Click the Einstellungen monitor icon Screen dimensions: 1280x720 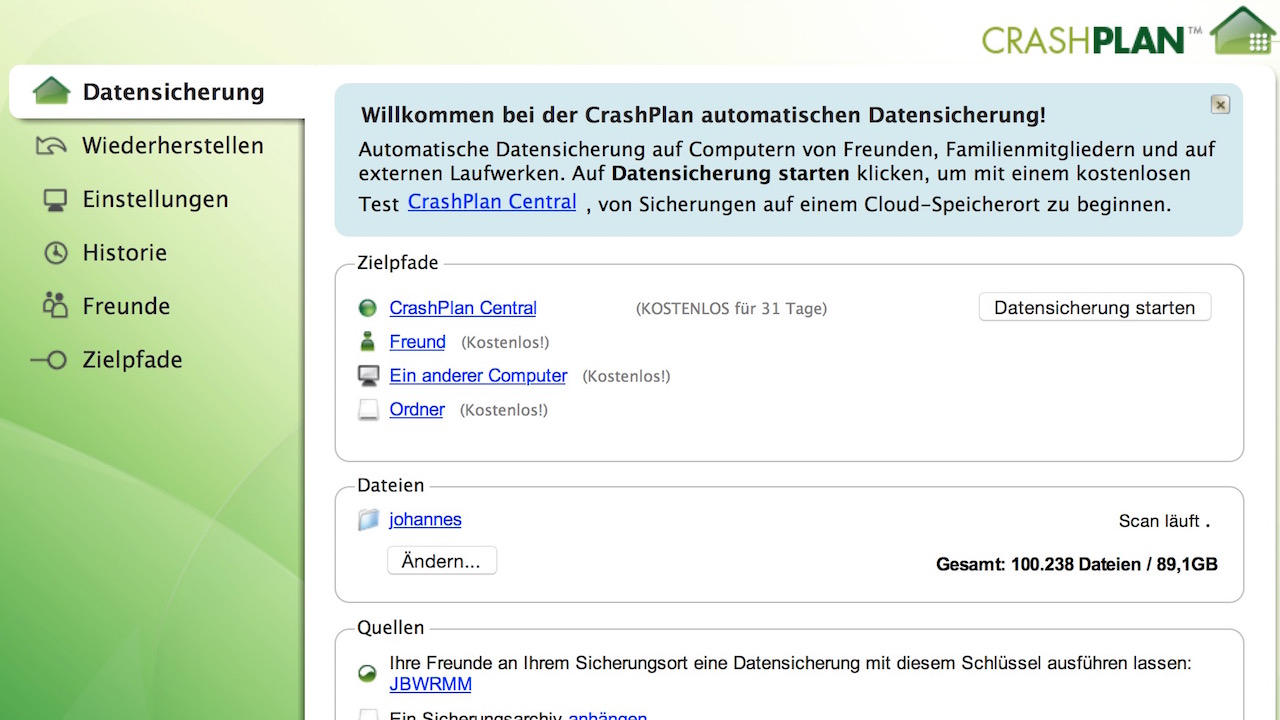(55, 200)
